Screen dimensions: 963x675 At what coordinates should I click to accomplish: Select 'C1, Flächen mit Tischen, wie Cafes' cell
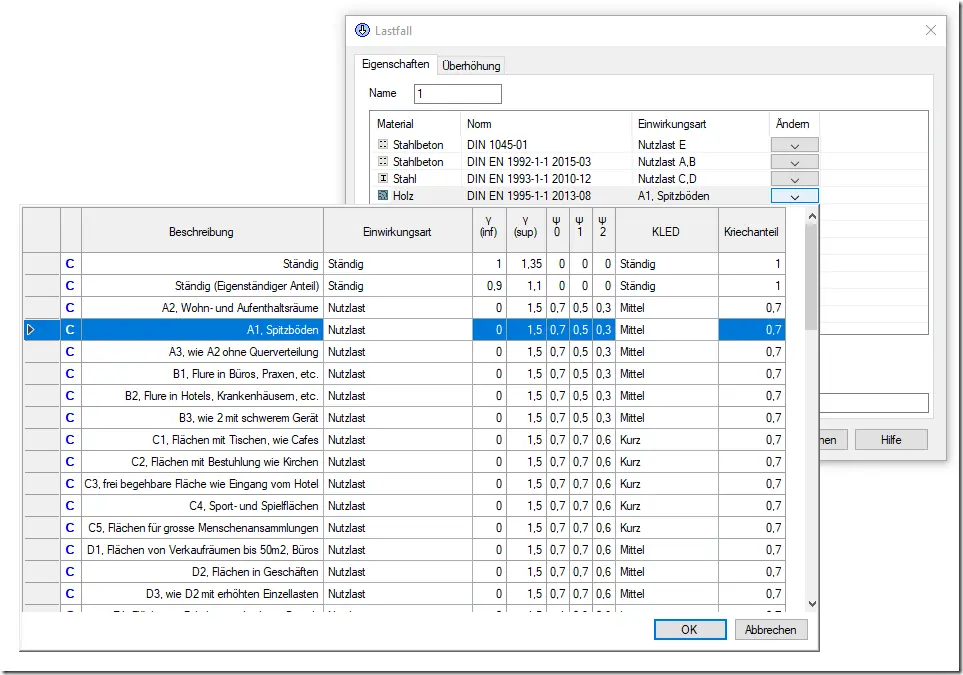click(x=202, y=440)
